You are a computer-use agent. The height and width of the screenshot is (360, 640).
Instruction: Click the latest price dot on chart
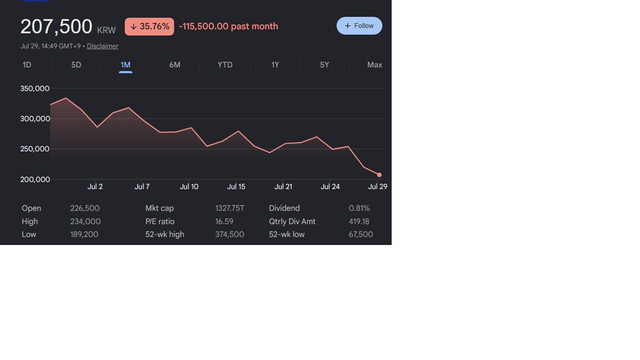pos(379,175)
